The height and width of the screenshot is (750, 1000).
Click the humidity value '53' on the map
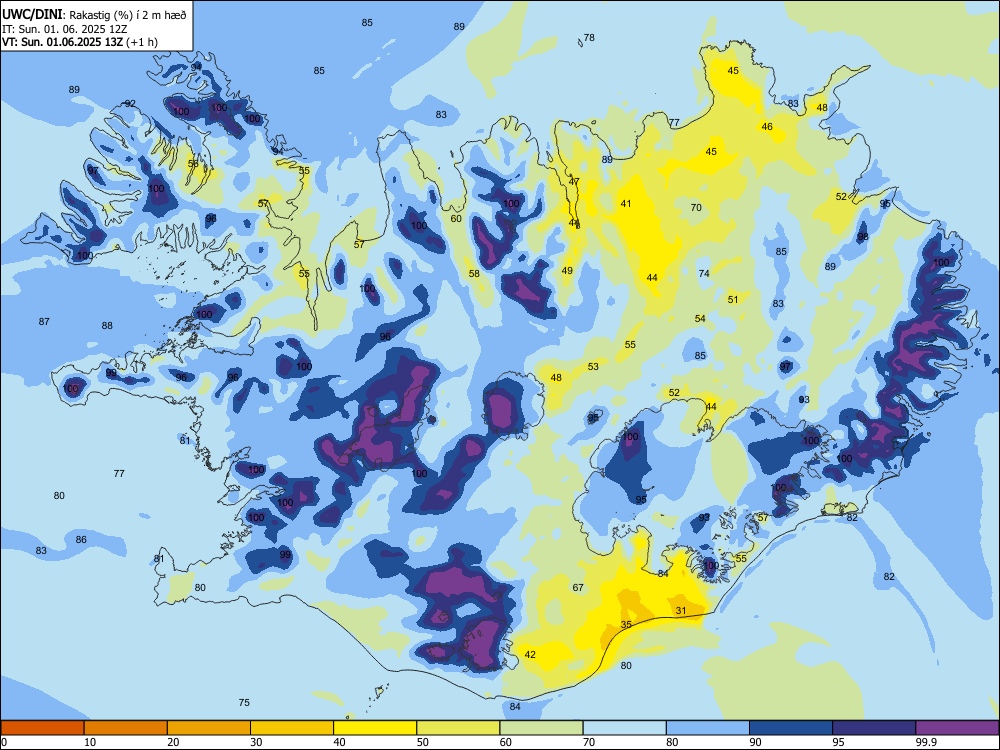pyautogui.click(x=593, y=366)
